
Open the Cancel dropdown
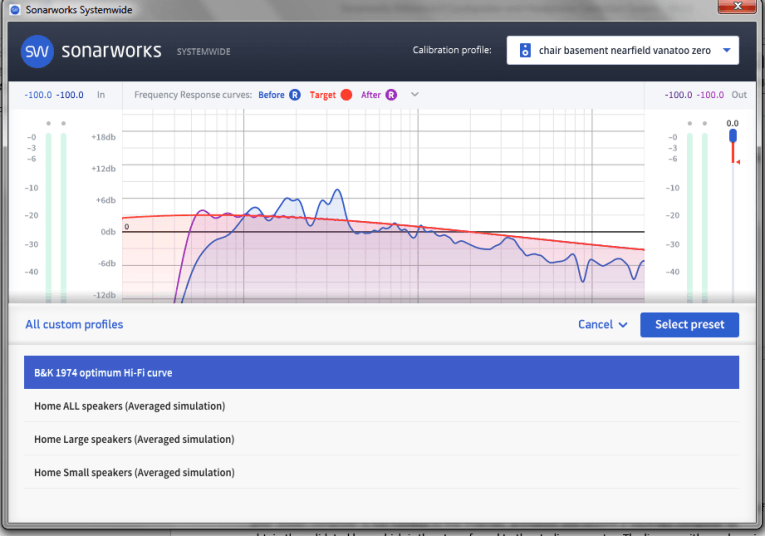click(x=603, y=325)
